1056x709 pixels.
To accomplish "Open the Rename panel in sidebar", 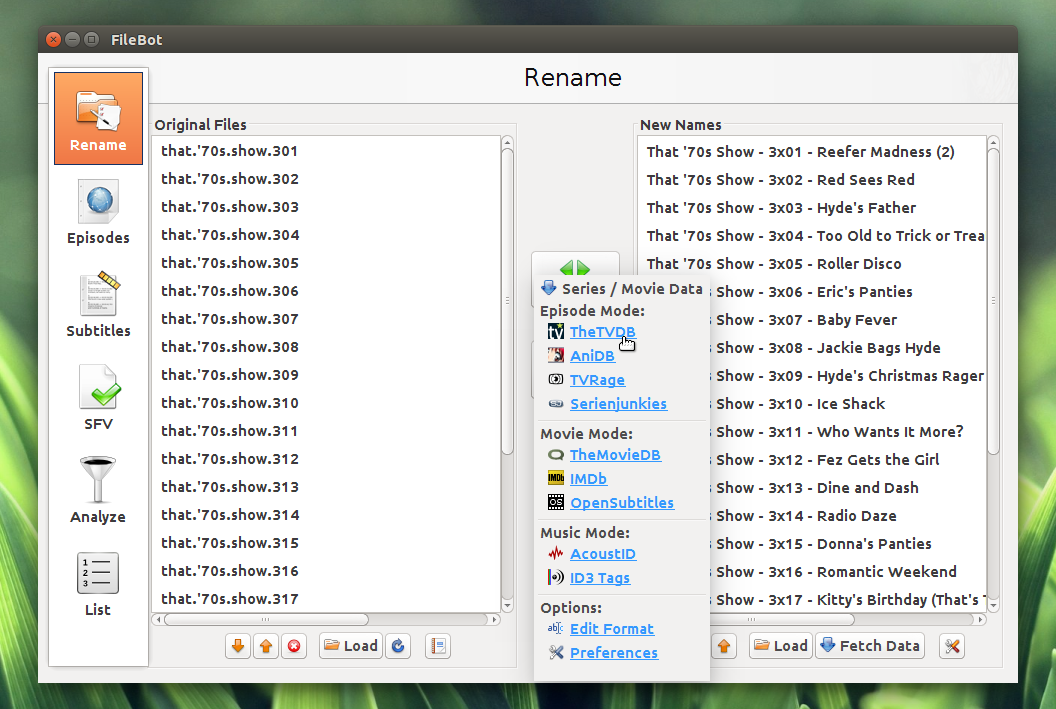I will click(98, 118).
